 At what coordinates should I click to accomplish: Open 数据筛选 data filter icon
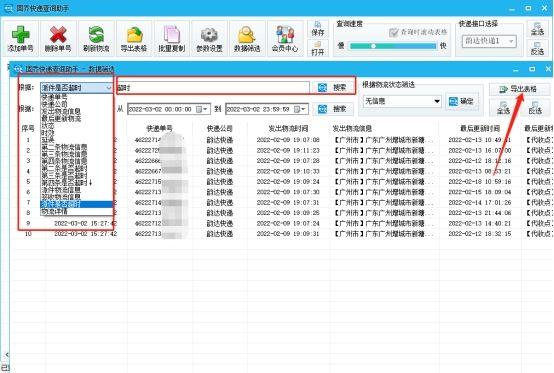point(247,38)
